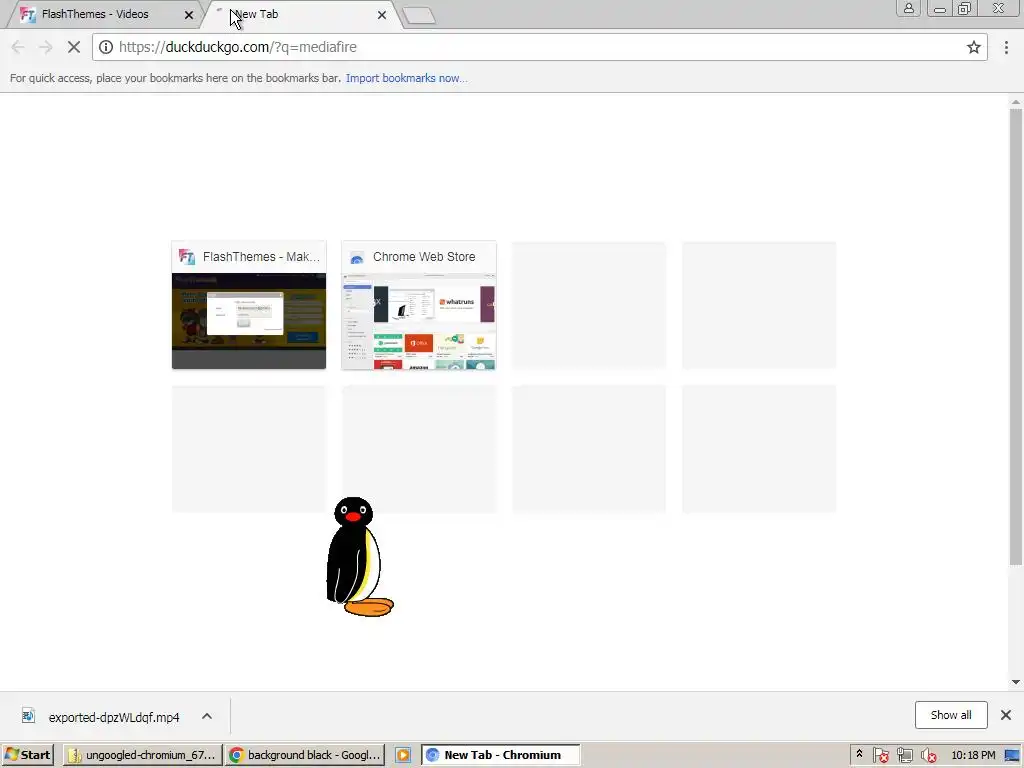1024x768 pixels.
Task: Open FlashThemes most-visited thumbnail
Action: [249, 305]
